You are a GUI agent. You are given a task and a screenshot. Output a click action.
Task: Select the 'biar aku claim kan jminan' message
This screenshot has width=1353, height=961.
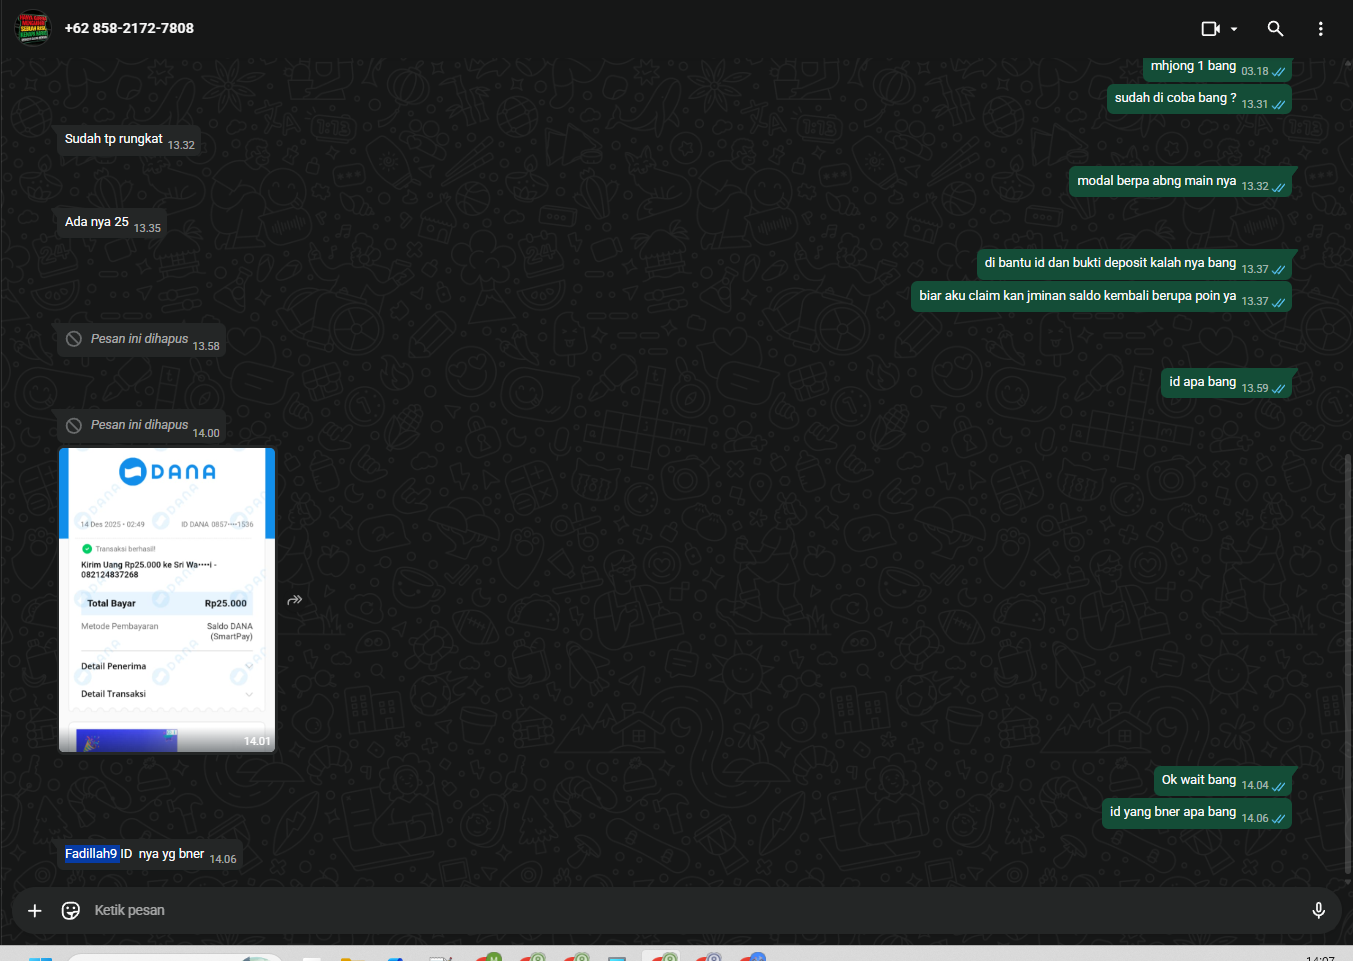click(x=1101, y=296)
